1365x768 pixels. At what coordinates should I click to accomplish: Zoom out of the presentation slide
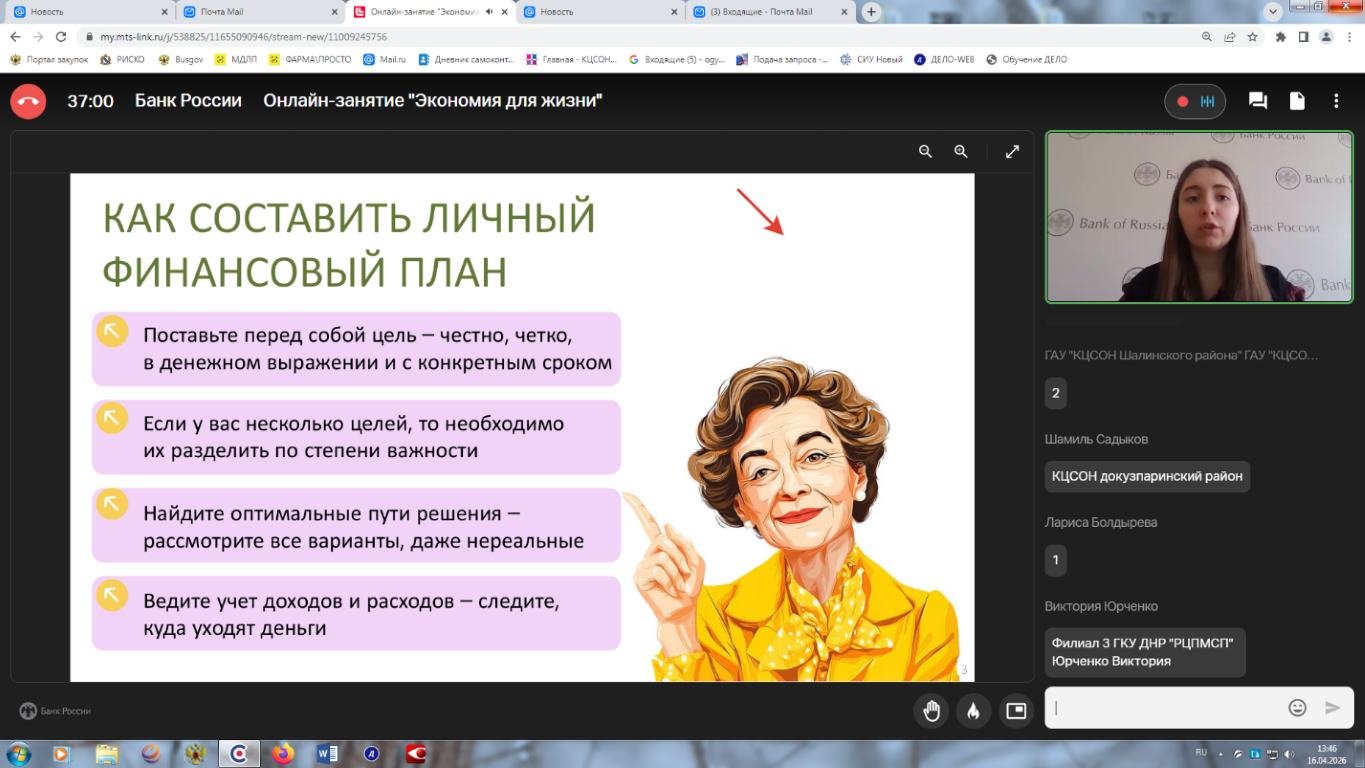(x=925, y=152)
